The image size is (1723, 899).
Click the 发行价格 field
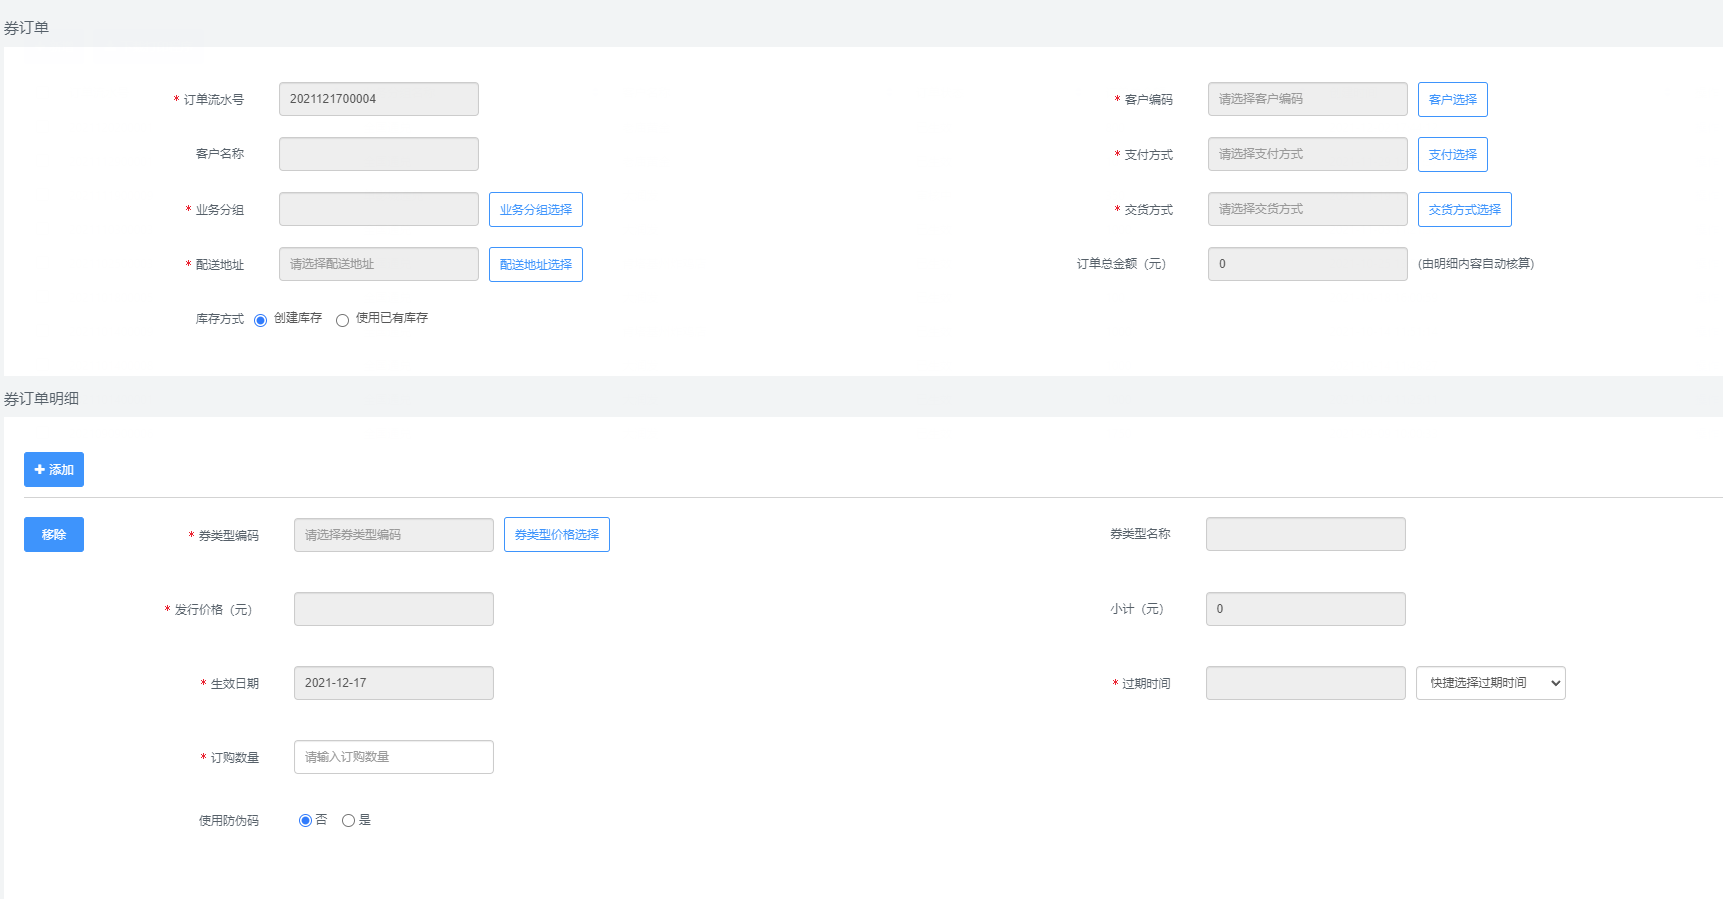pyautogui.click(x=393, y=609)
